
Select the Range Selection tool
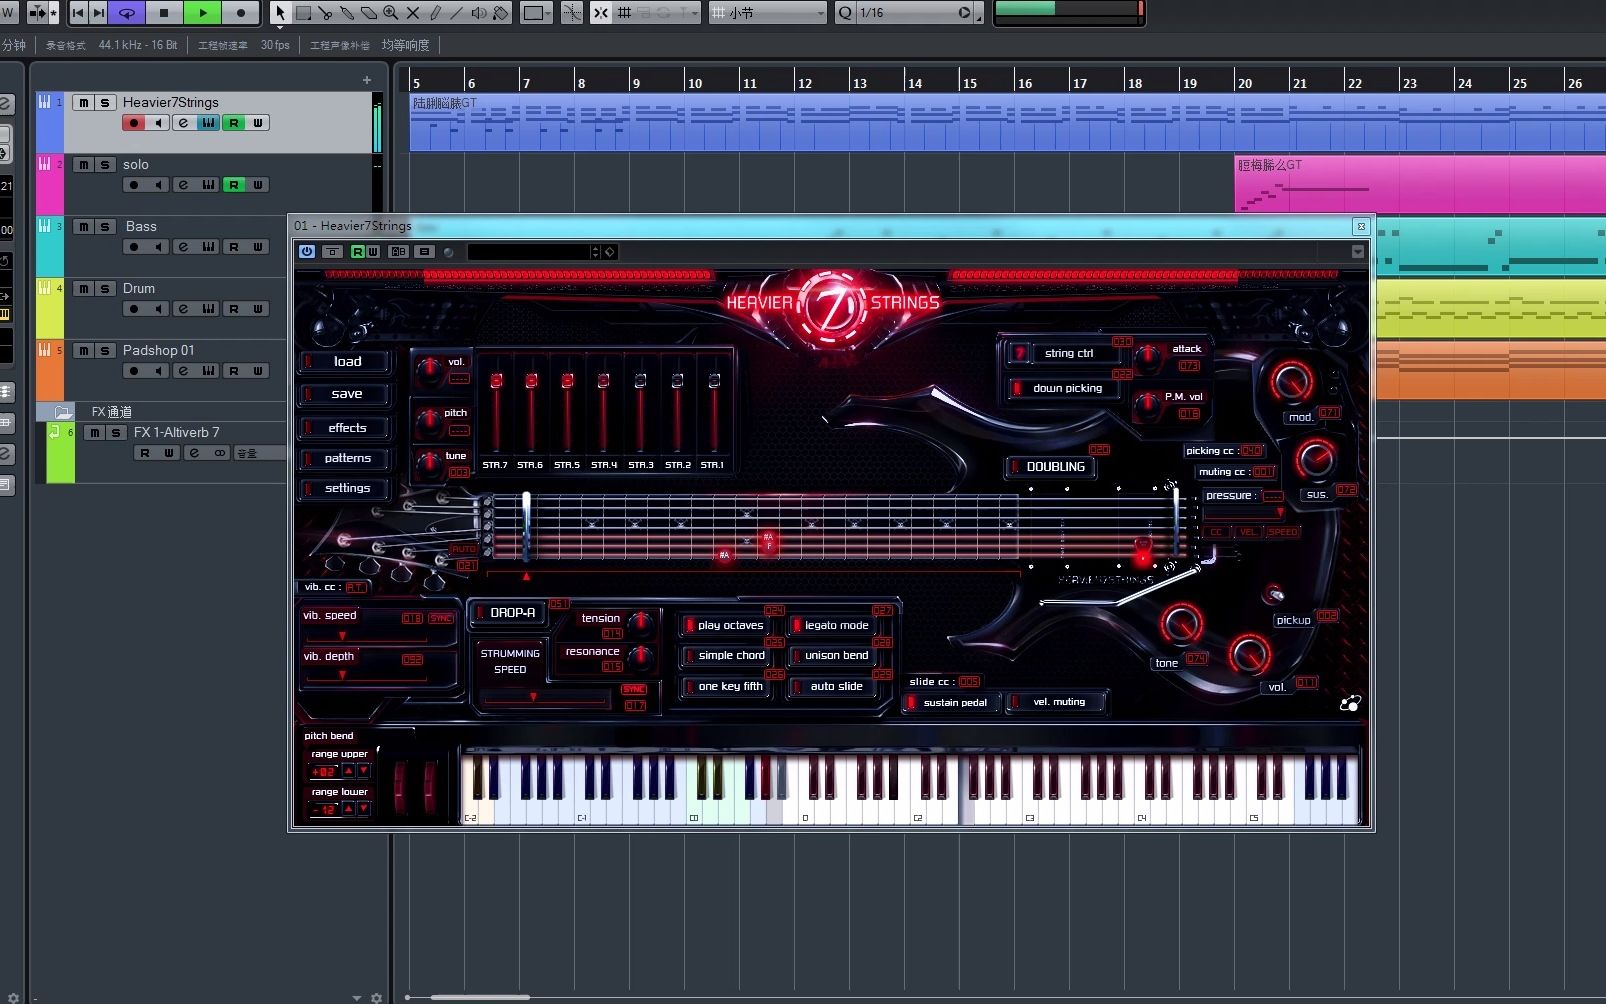point(303,12)
